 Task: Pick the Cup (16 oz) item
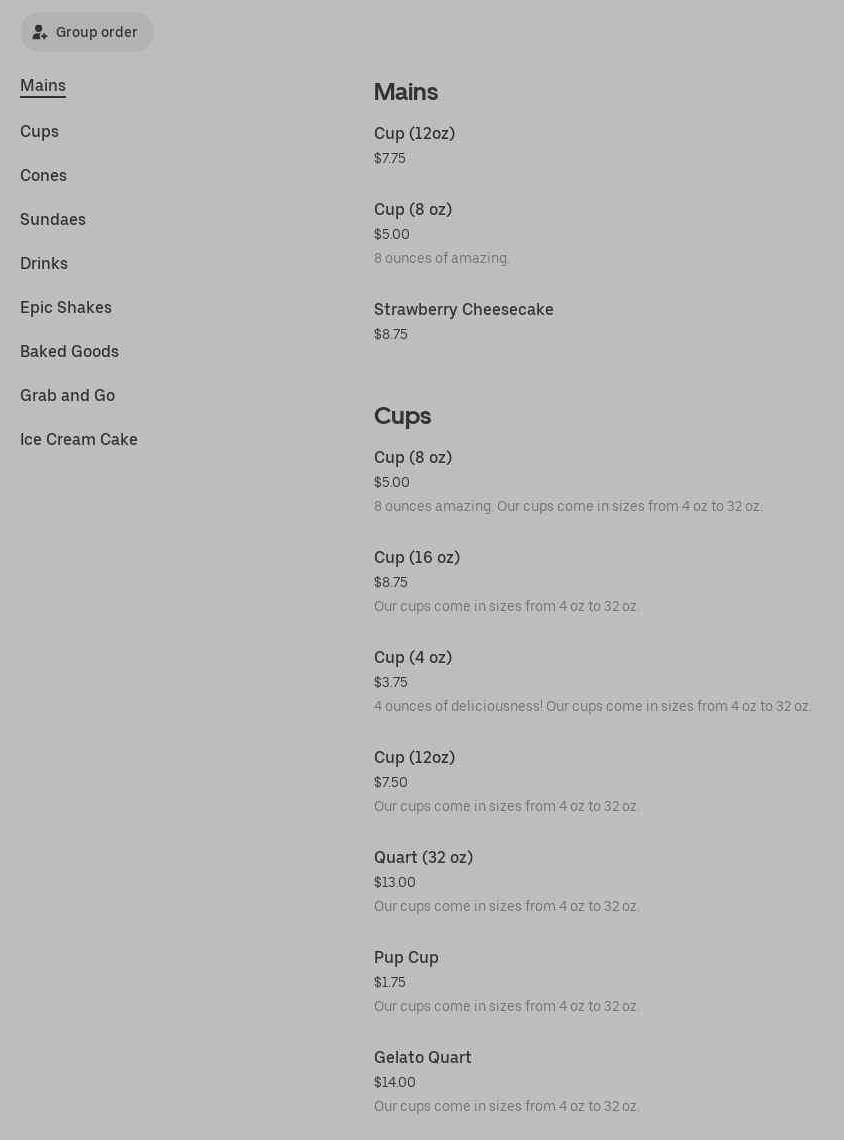pos(416,558)
